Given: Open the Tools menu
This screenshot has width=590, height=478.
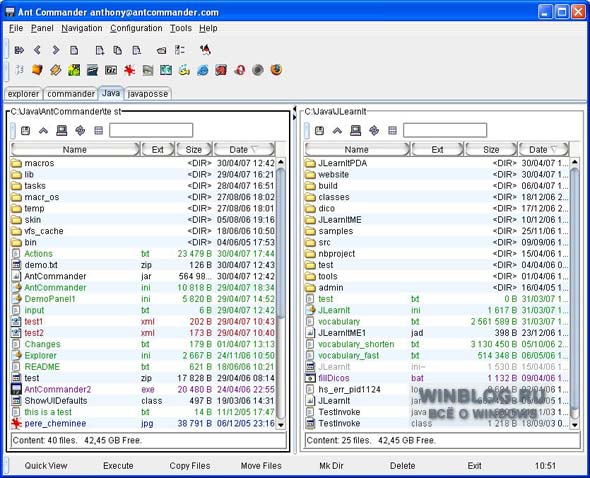Looking at the screenshot, I should [181, 28].
